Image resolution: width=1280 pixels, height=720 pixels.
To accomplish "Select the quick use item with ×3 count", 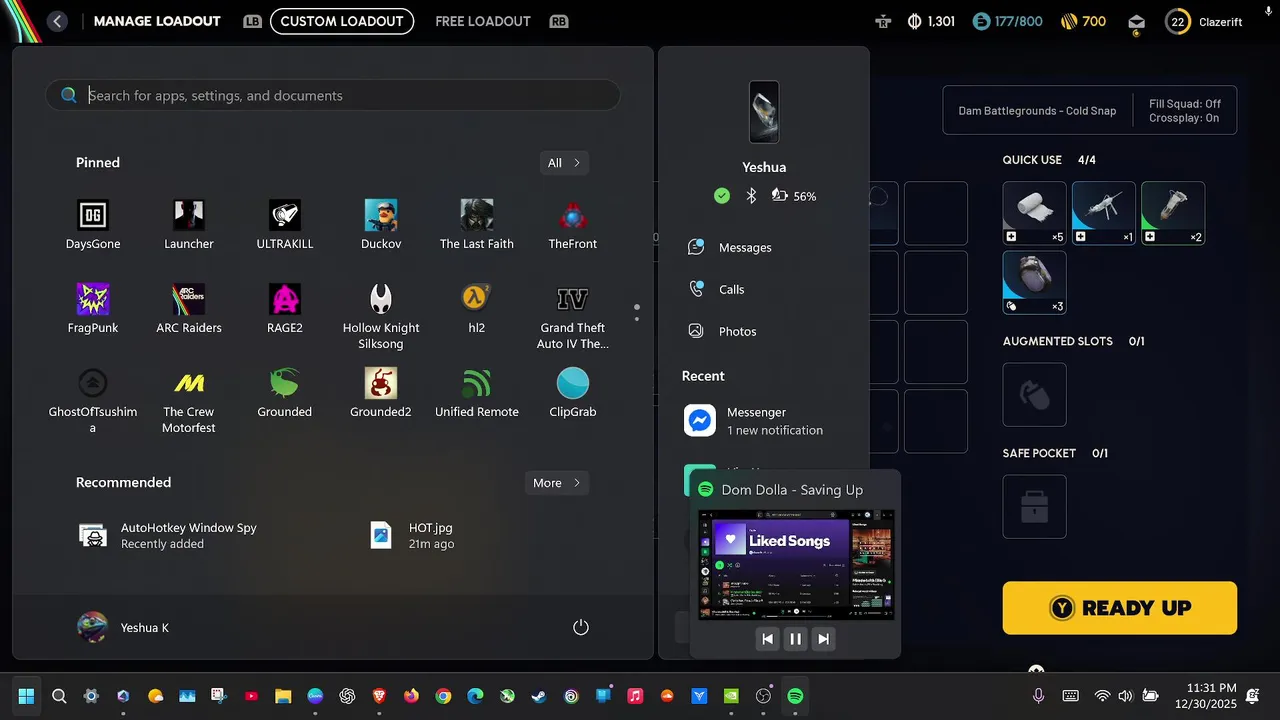I will click(1034, 282).
